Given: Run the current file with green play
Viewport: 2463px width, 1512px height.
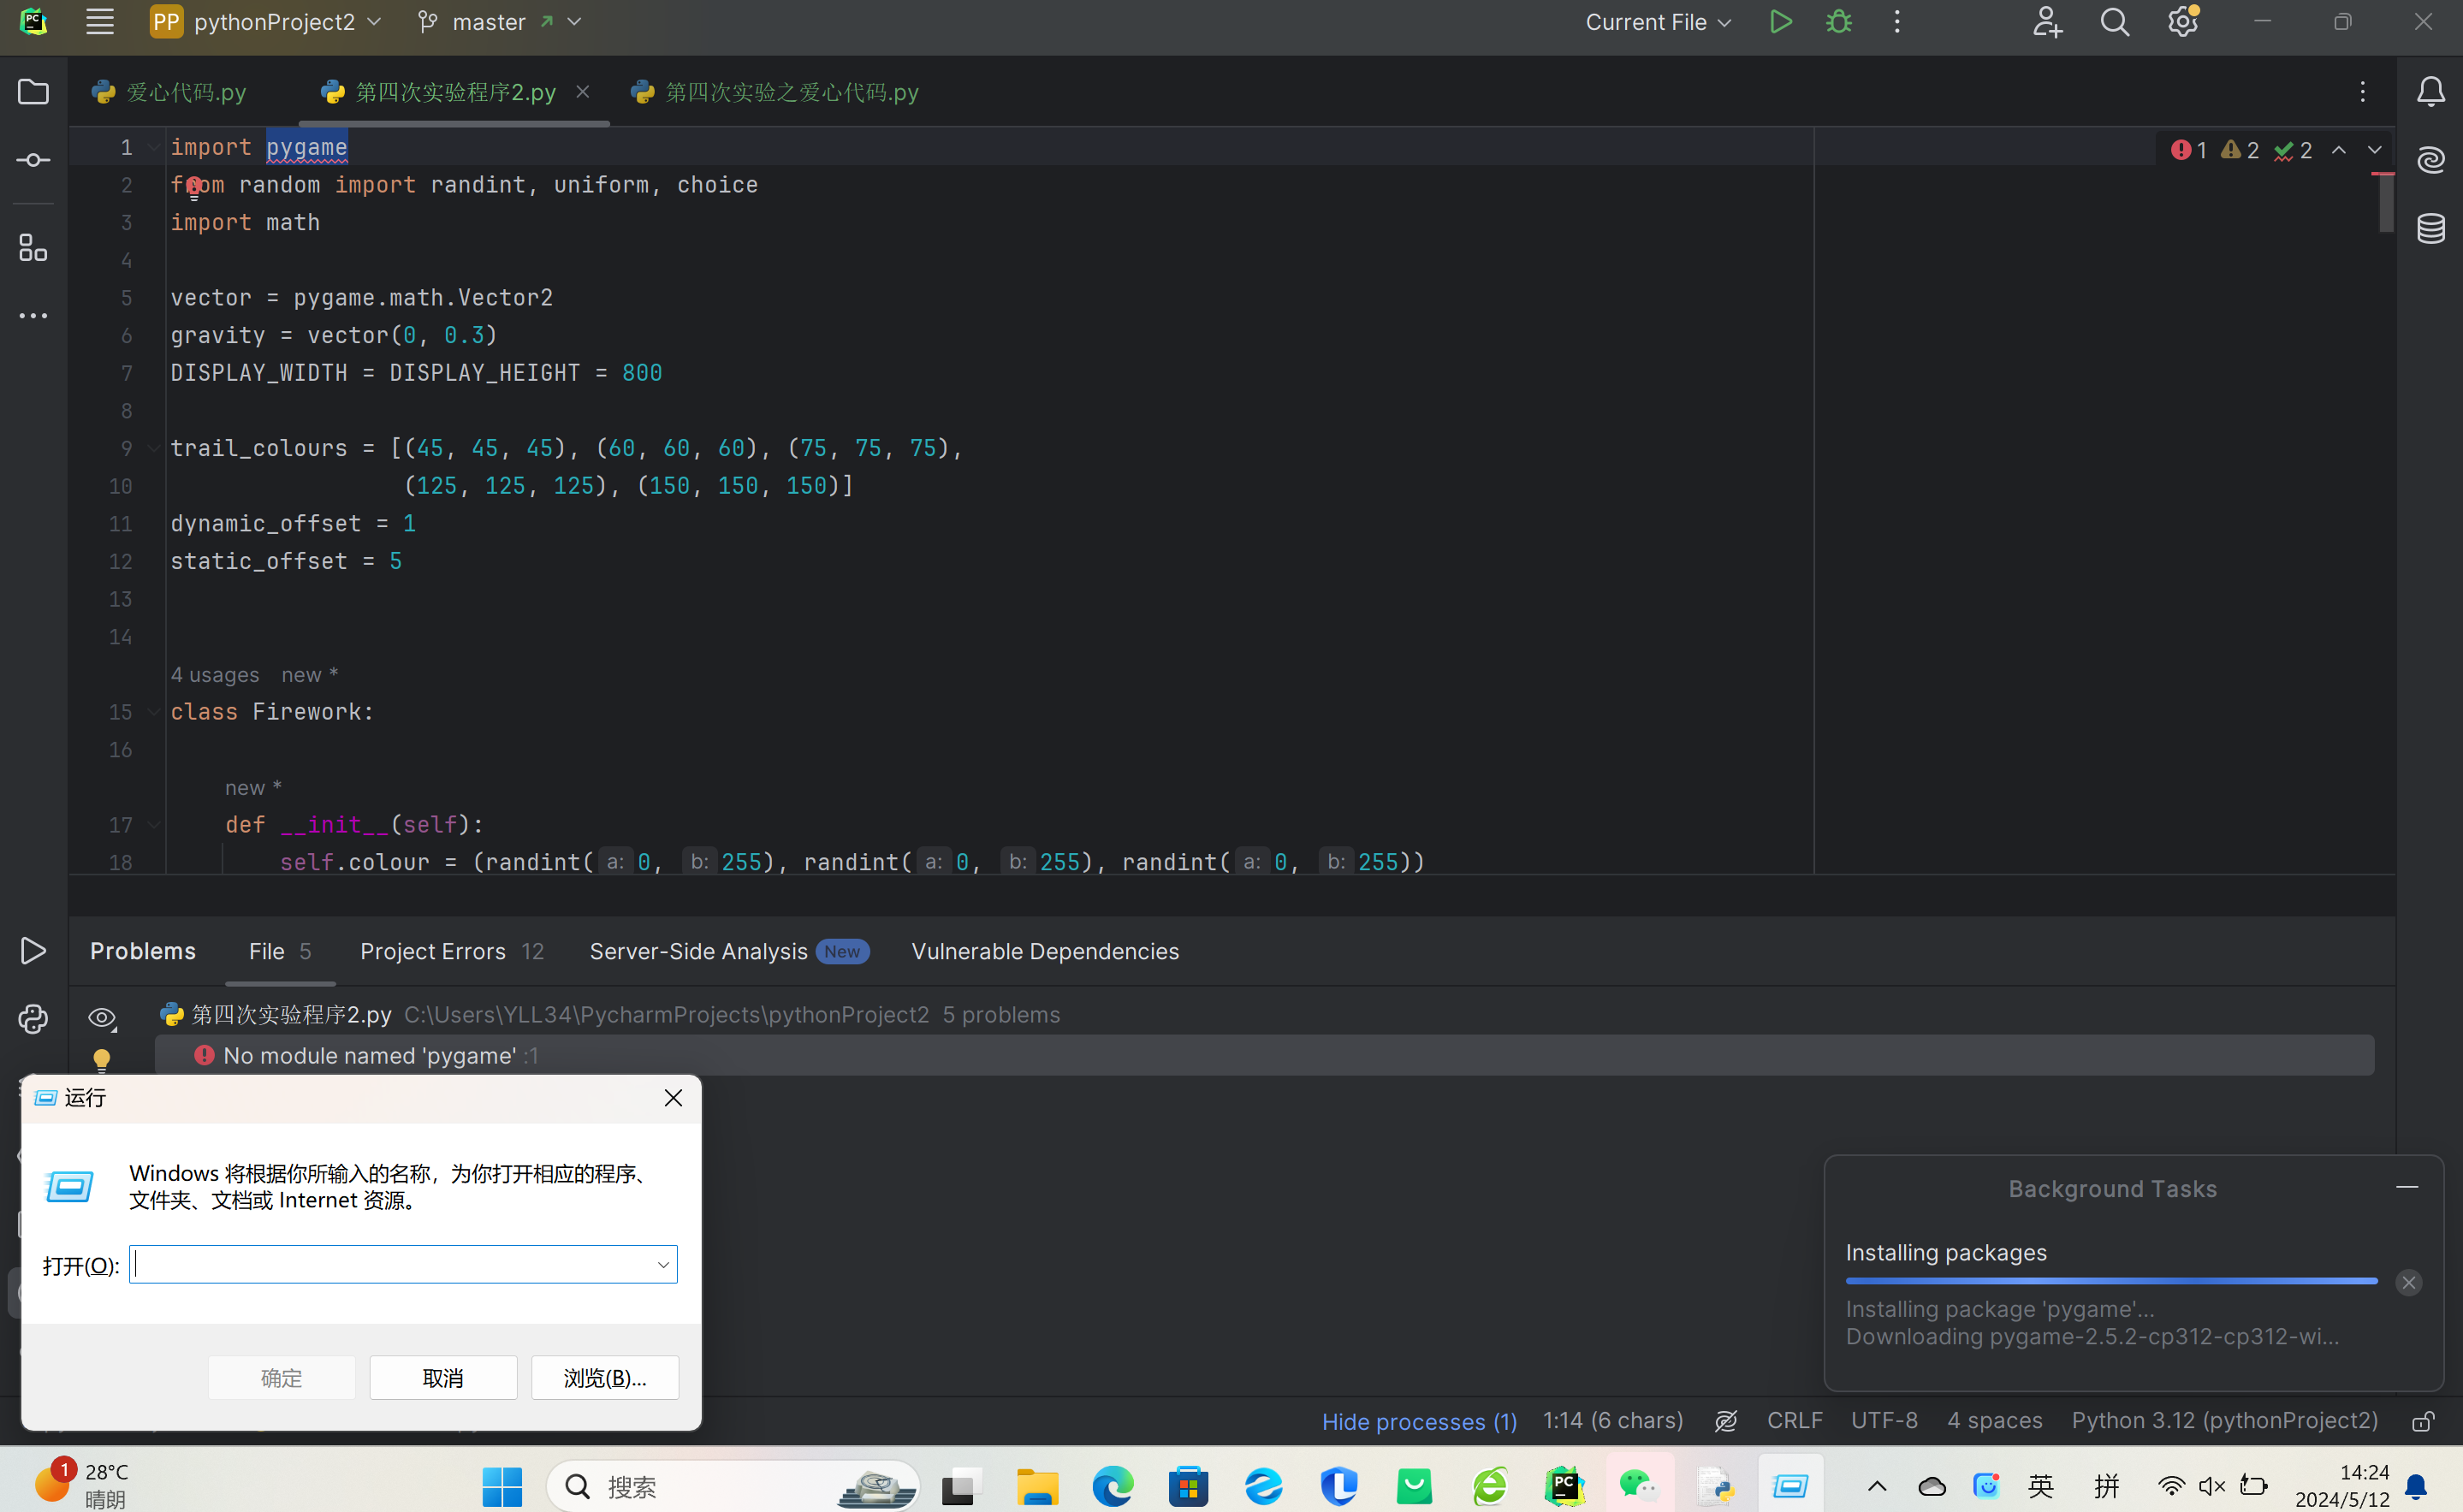Looking at the screenshot, I should click(1780, 22).
